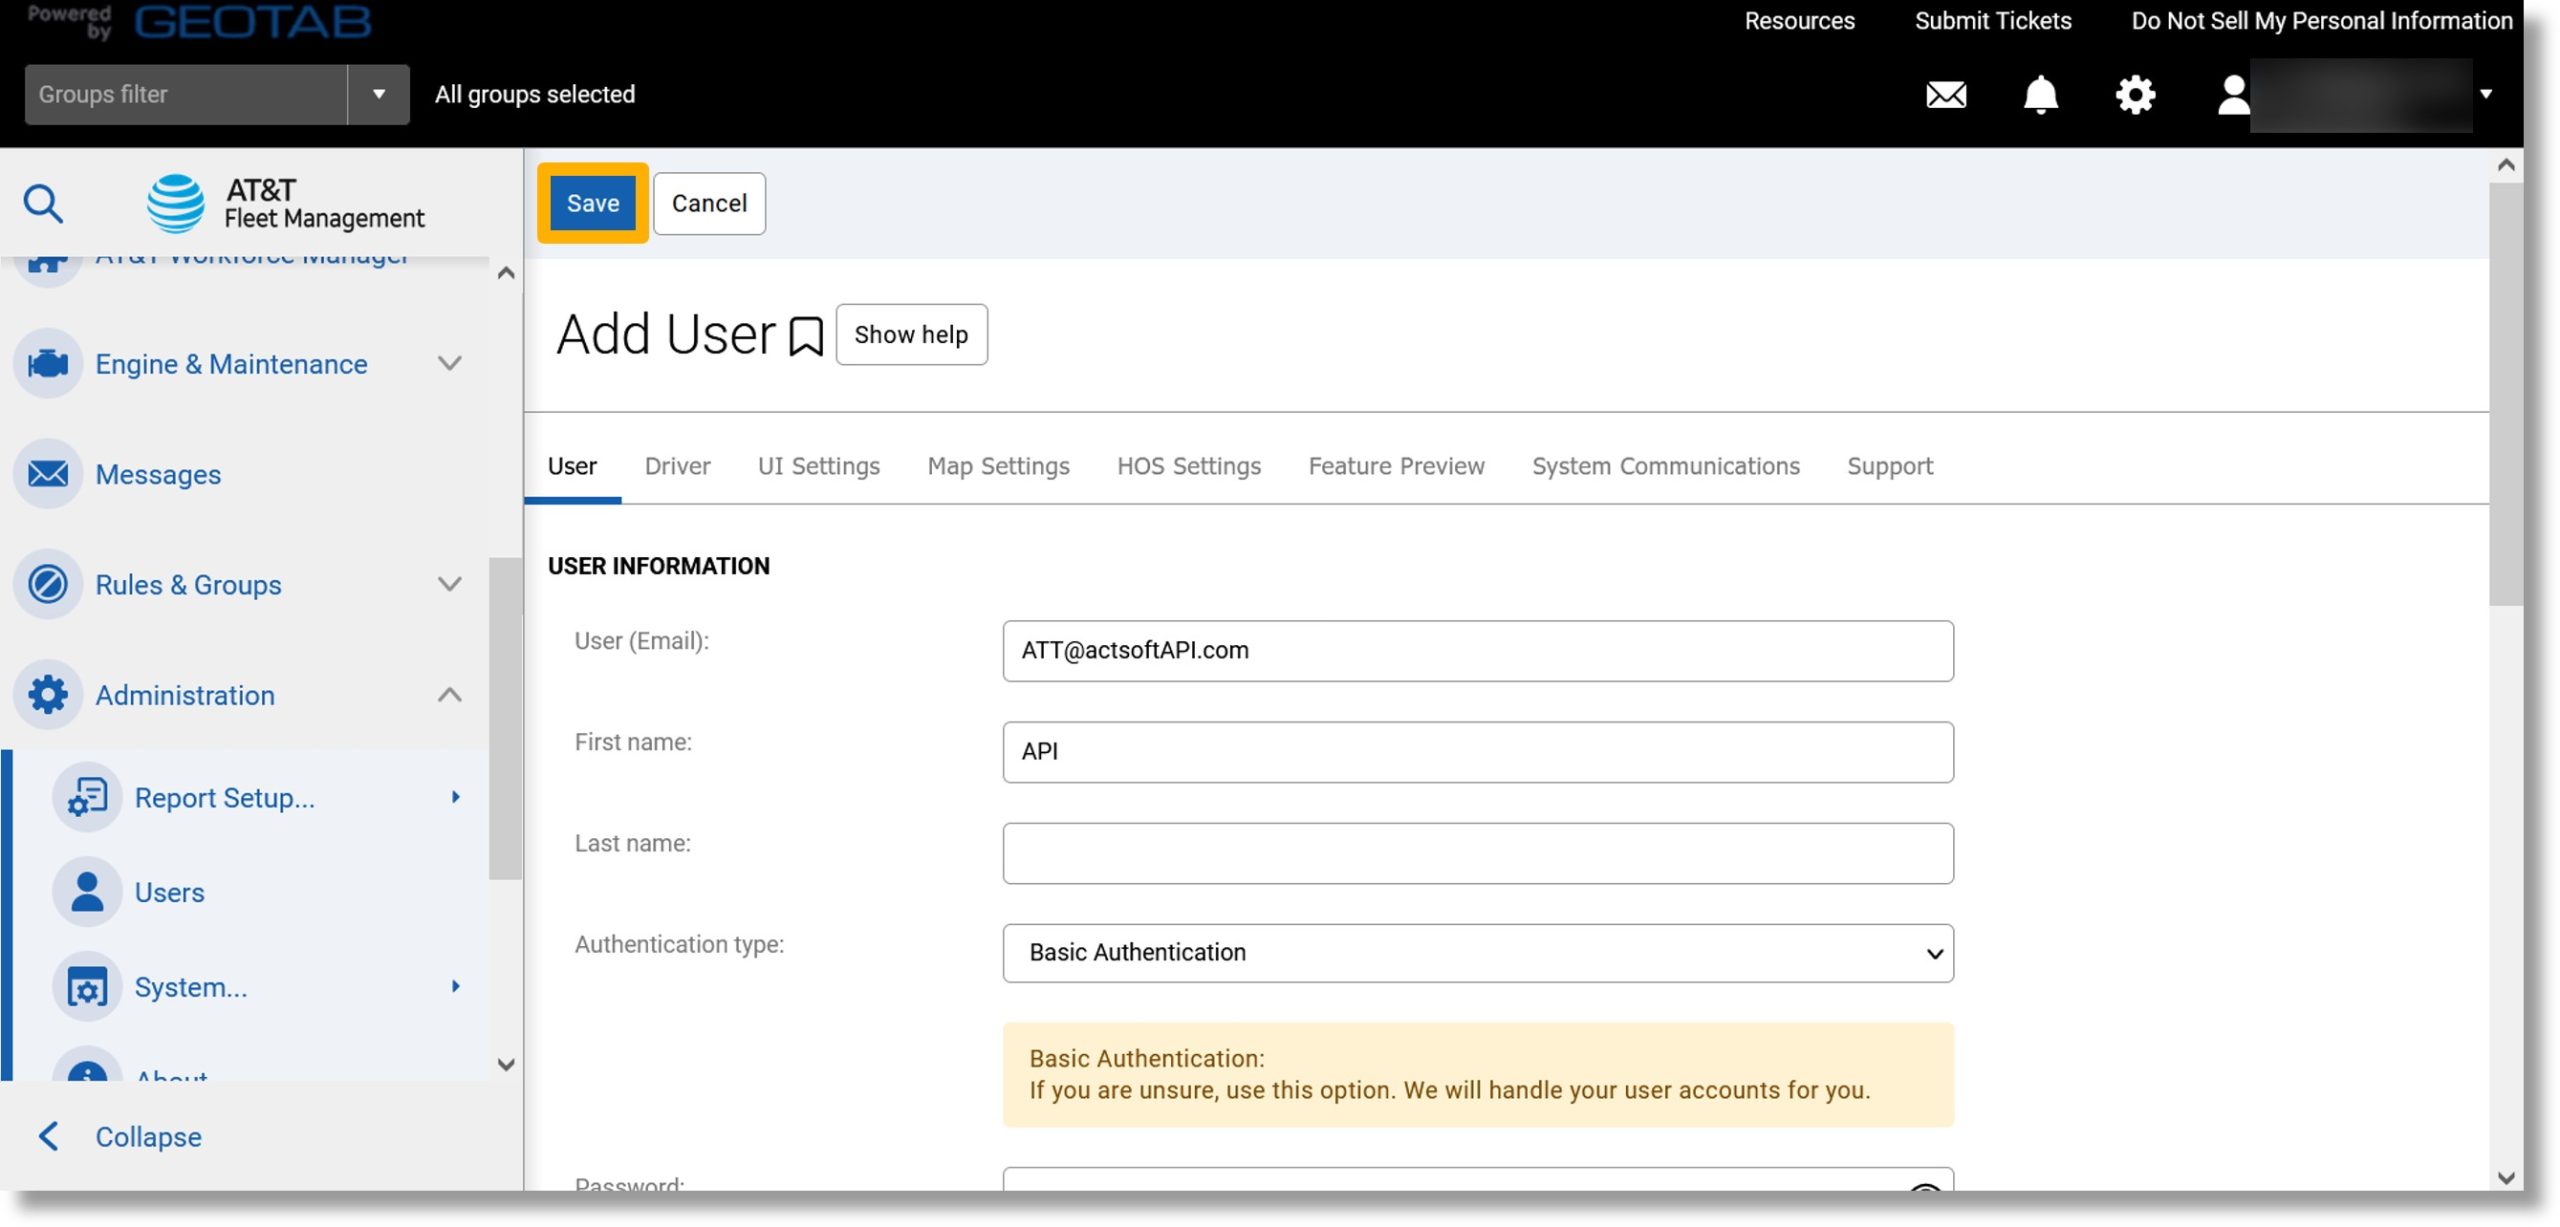Click the Messages envelope icon in sidebar
The height and width of the screenshot is (1227, 2560).
point(48,474)
